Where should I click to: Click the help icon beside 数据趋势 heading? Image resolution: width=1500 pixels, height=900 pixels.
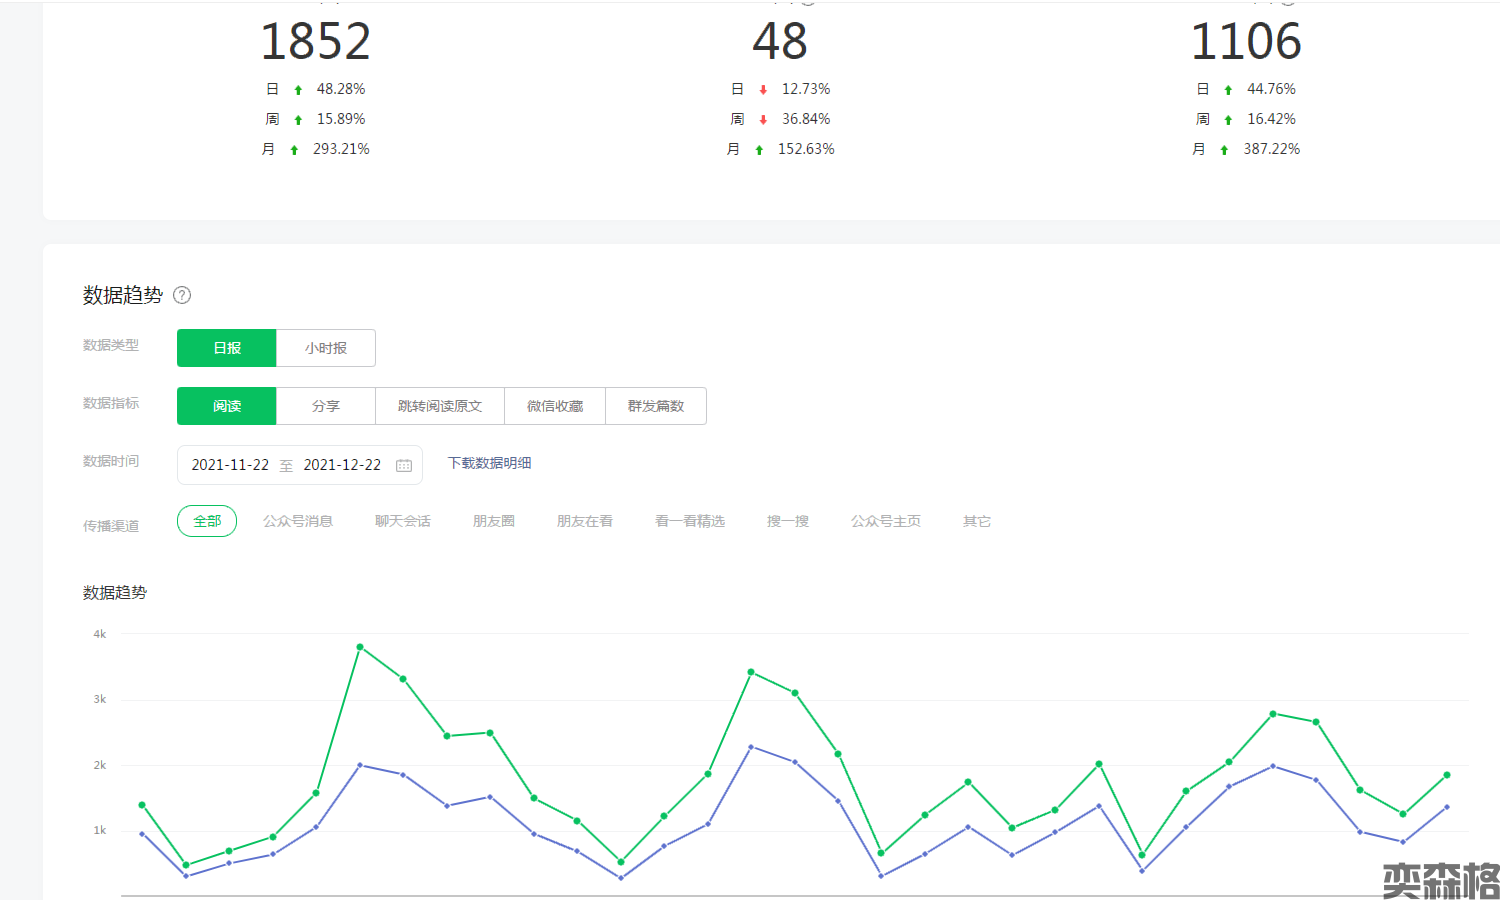[182, 295]
